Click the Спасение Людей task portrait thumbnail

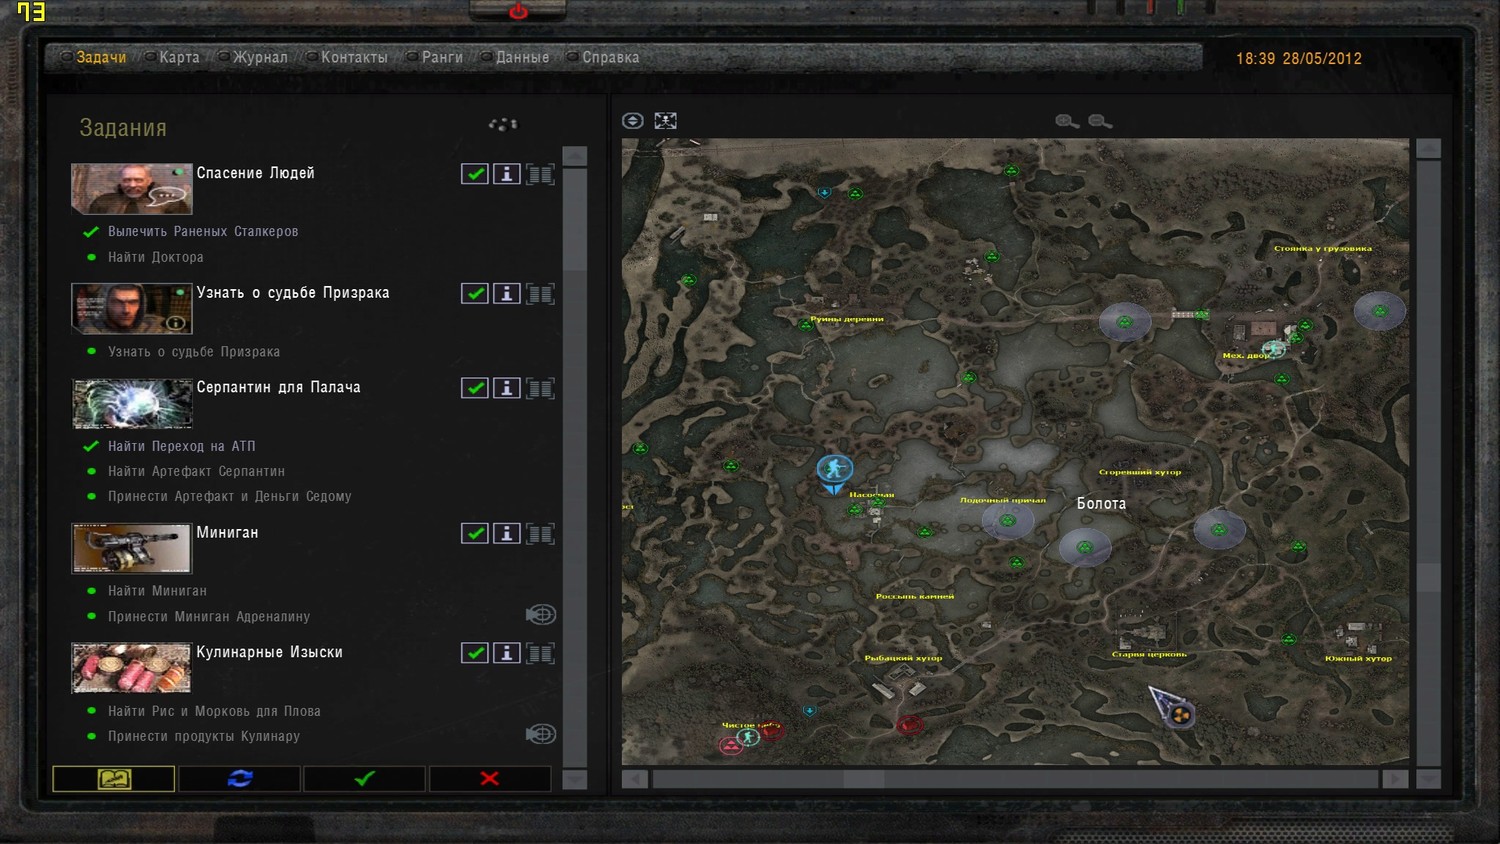131,188
